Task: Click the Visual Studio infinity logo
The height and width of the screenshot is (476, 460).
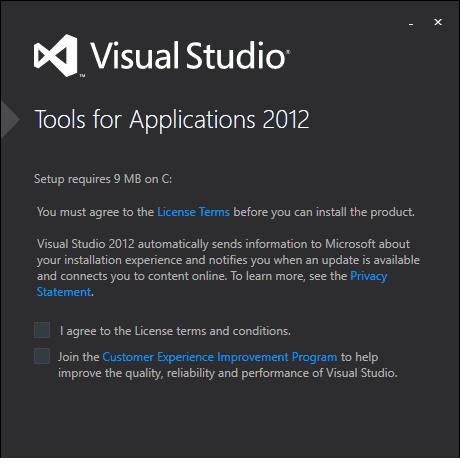Action: point(56,55)
